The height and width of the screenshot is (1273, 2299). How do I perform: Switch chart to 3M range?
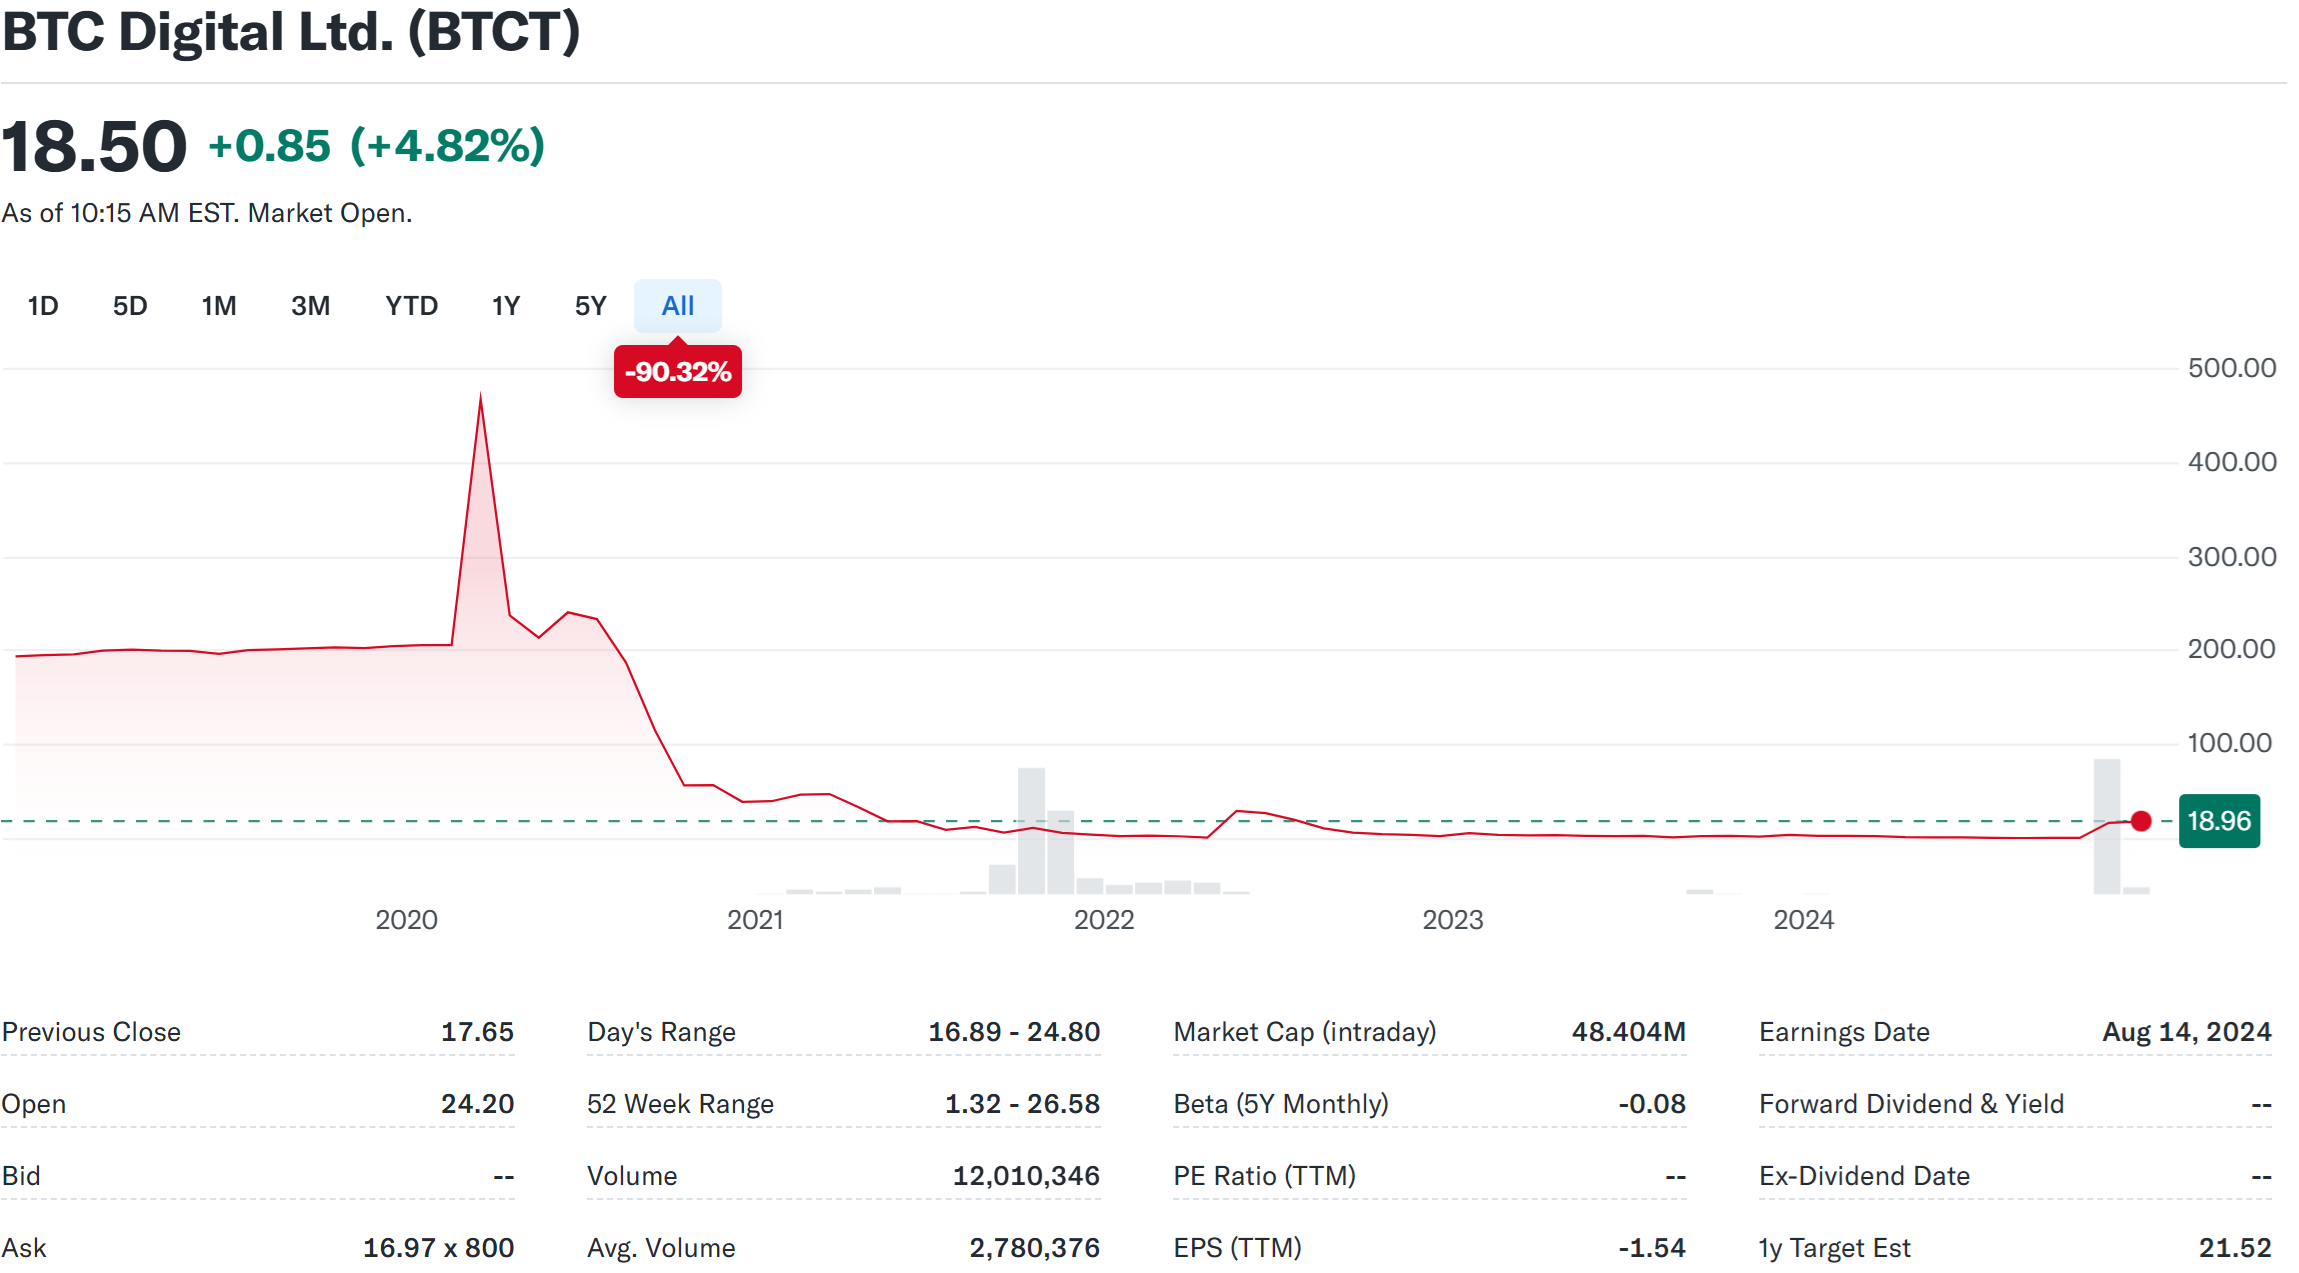pos(311,306)
